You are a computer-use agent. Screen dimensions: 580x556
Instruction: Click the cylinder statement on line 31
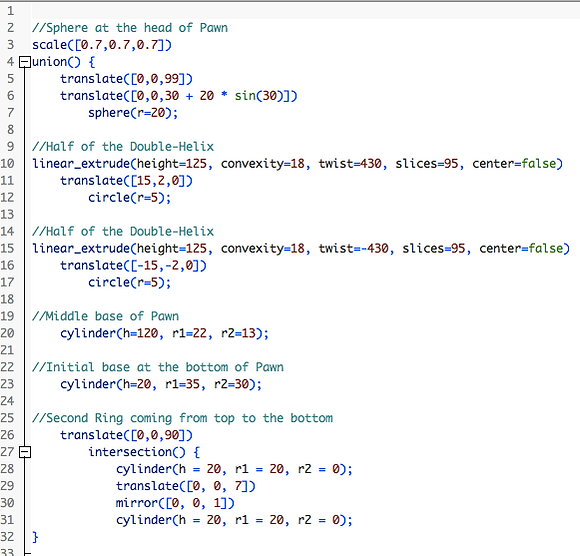pos(234,520)
